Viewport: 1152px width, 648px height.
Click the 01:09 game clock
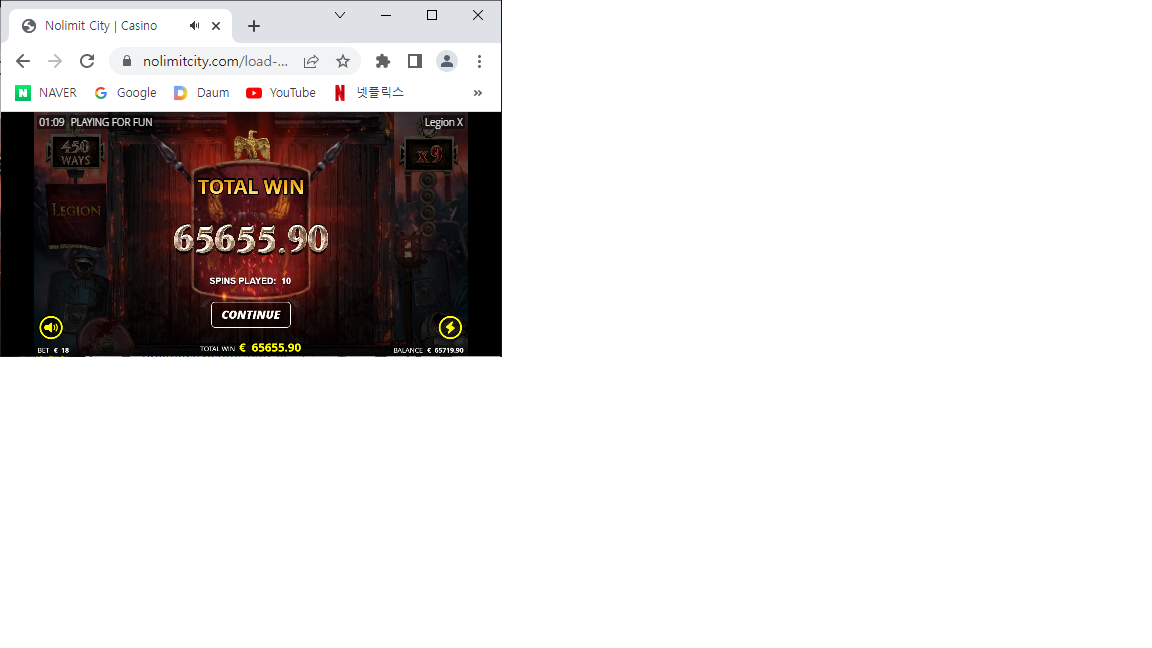click(51, 122)
